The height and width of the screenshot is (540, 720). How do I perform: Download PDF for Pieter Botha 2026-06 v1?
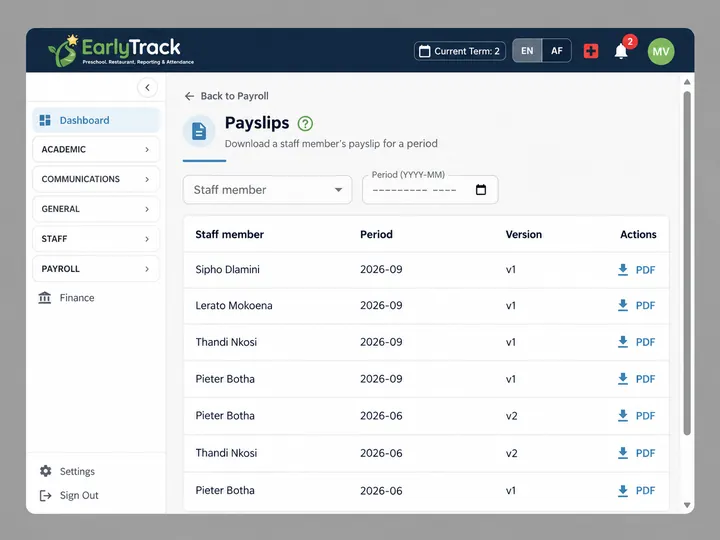click(x=645, y=491)
